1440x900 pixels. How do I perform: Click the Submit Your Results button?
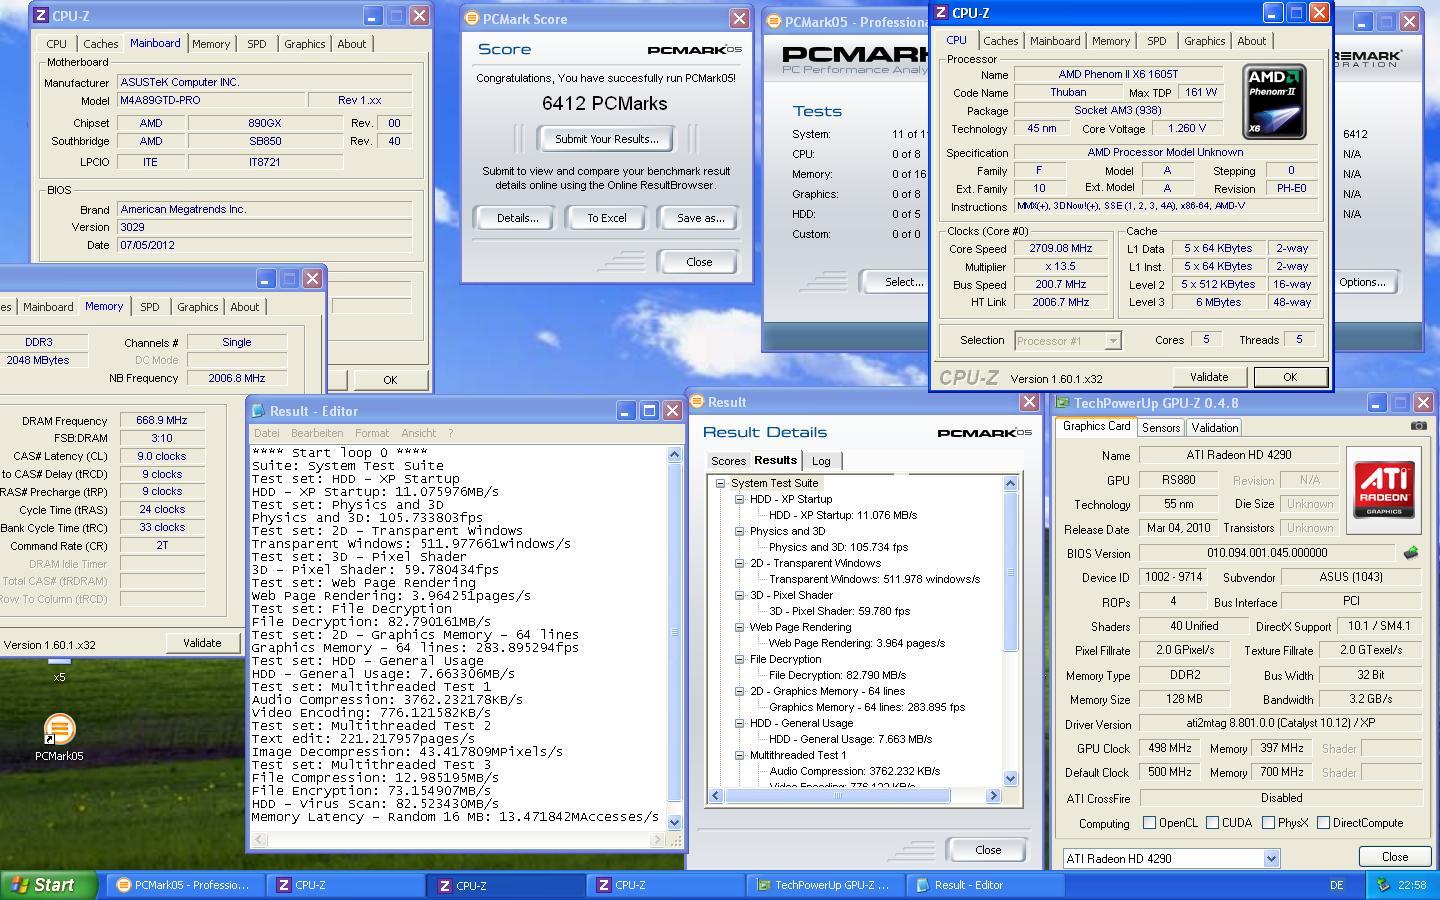(606, 139)
